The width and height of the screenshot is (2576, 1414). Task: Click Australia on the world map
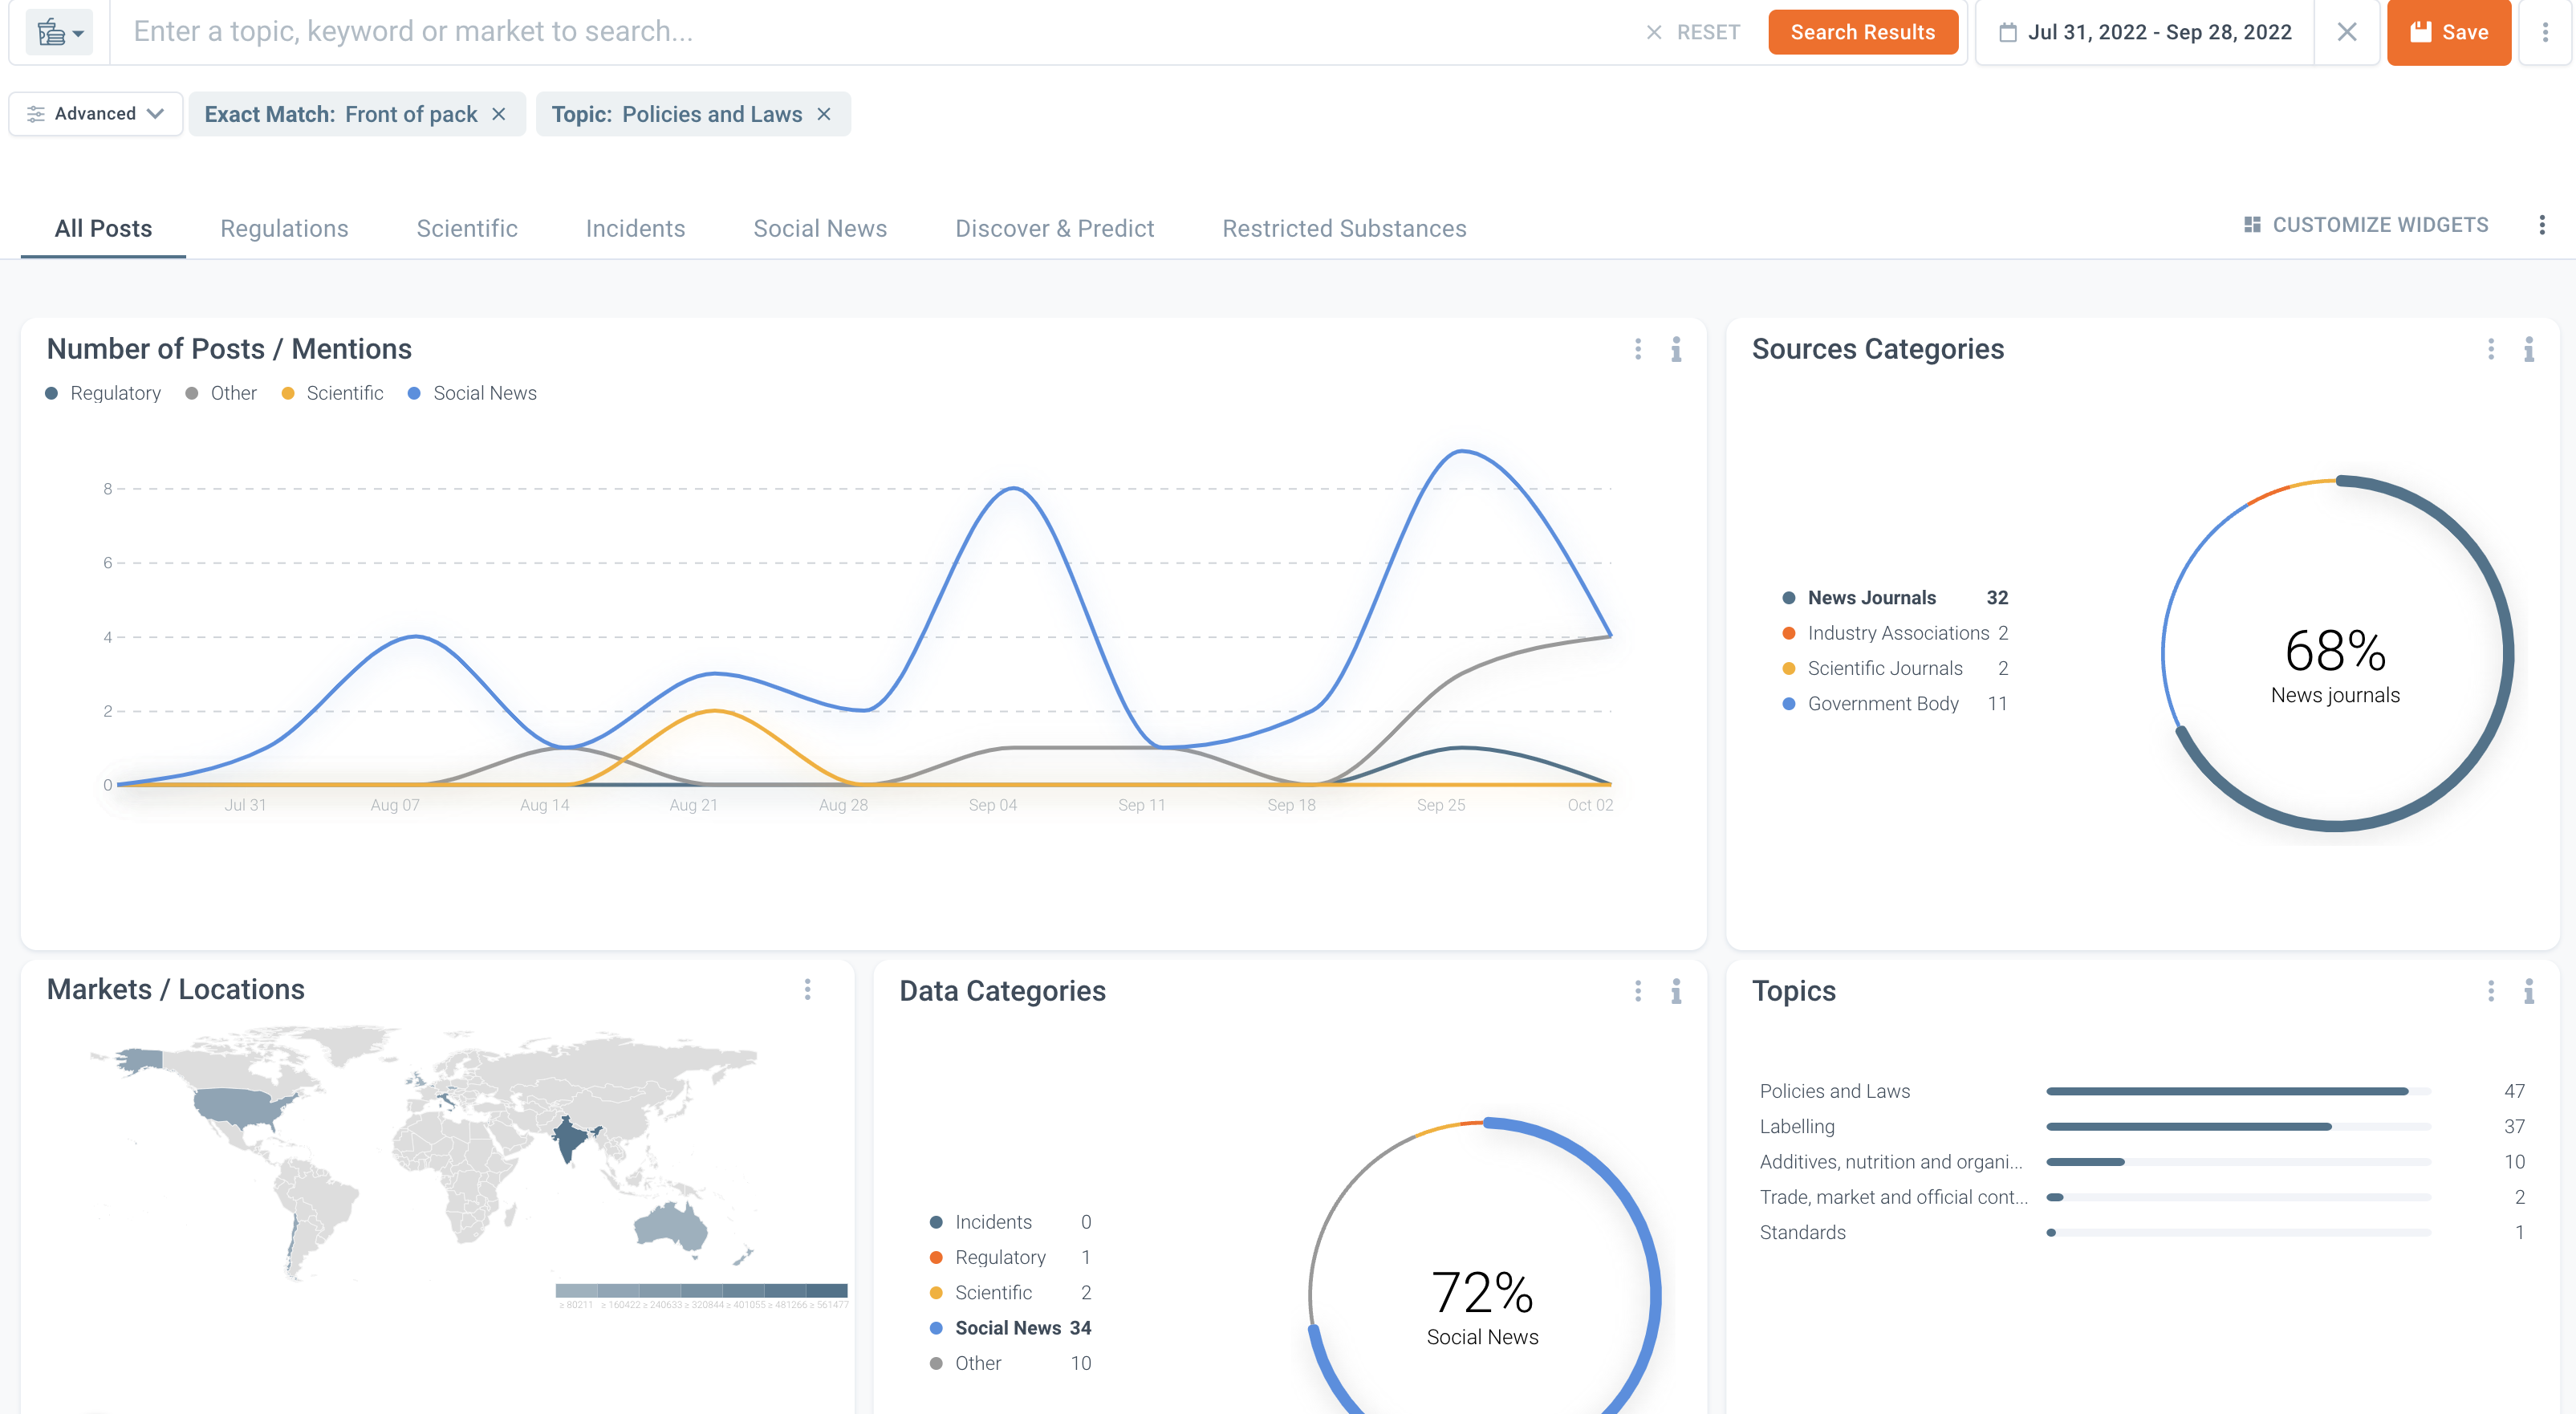click(x=670, y=1226)
